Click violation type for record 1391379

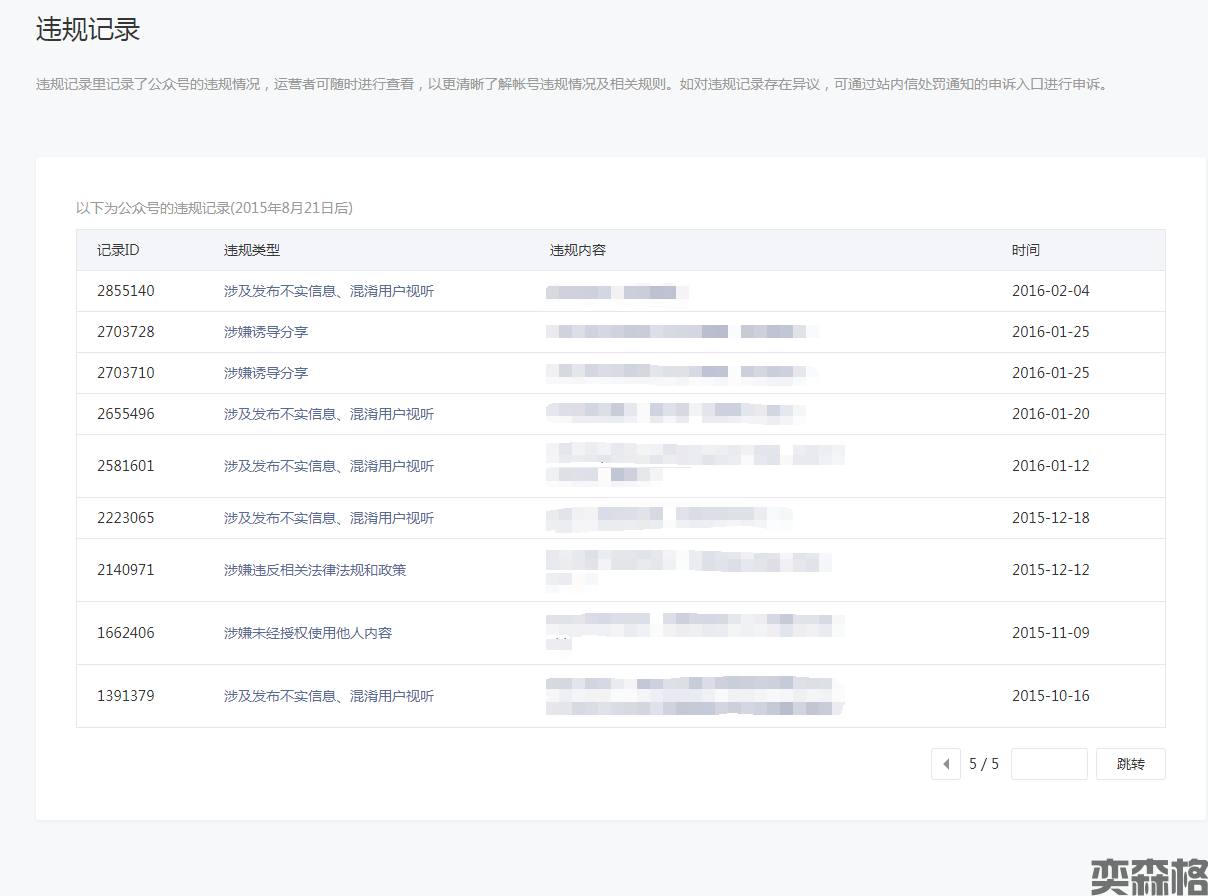tap(328, 696)
